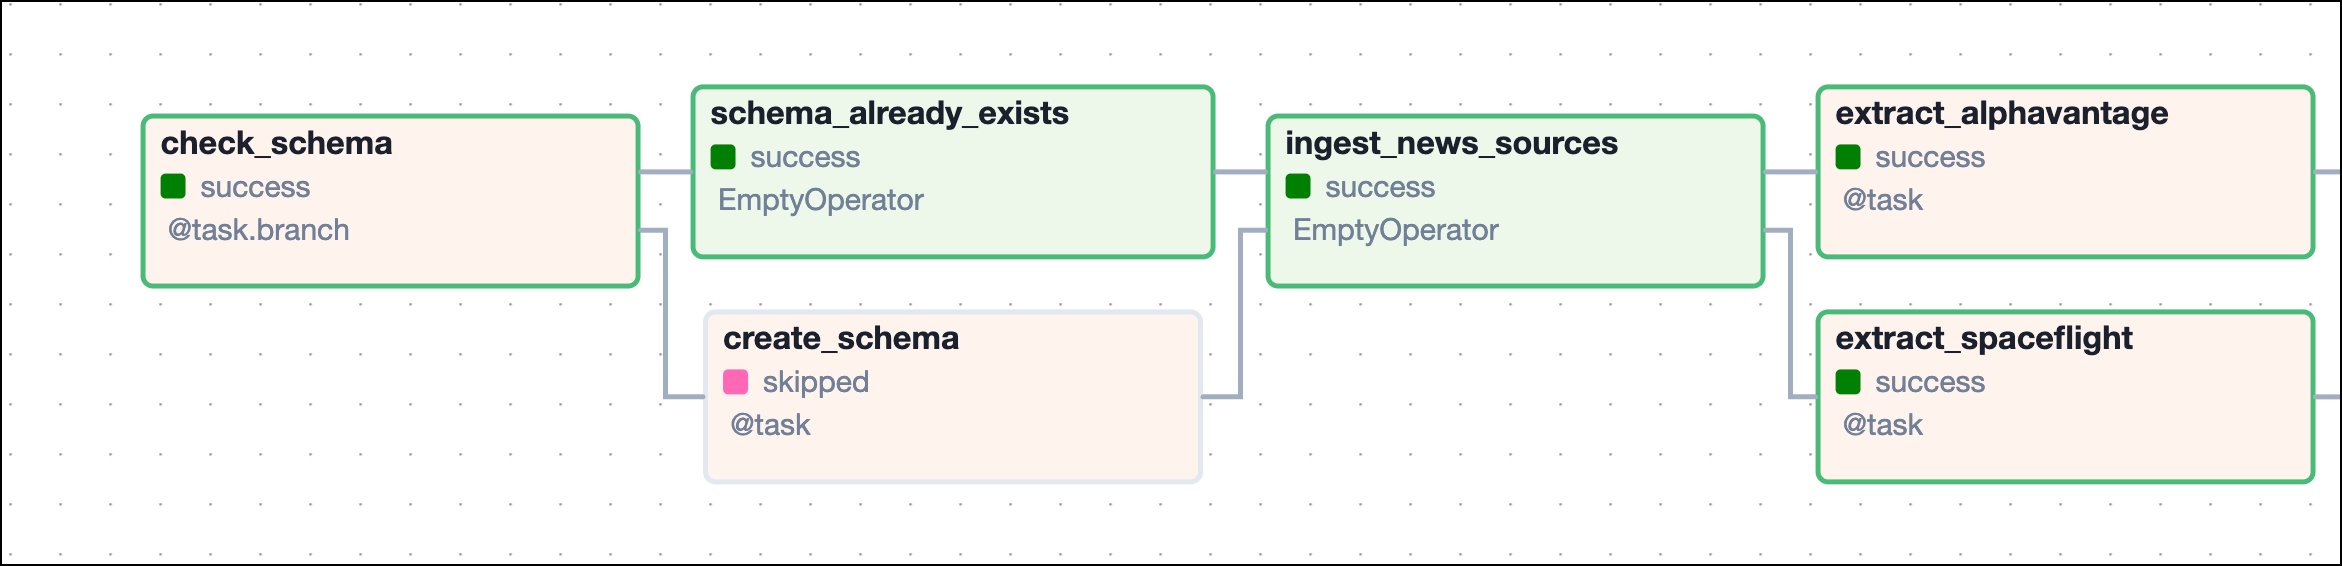Image resolution: width=2342 pixels, height=566 pixels.
Task: Click the @task label in create_schema
Action: (x=770, y=425)
